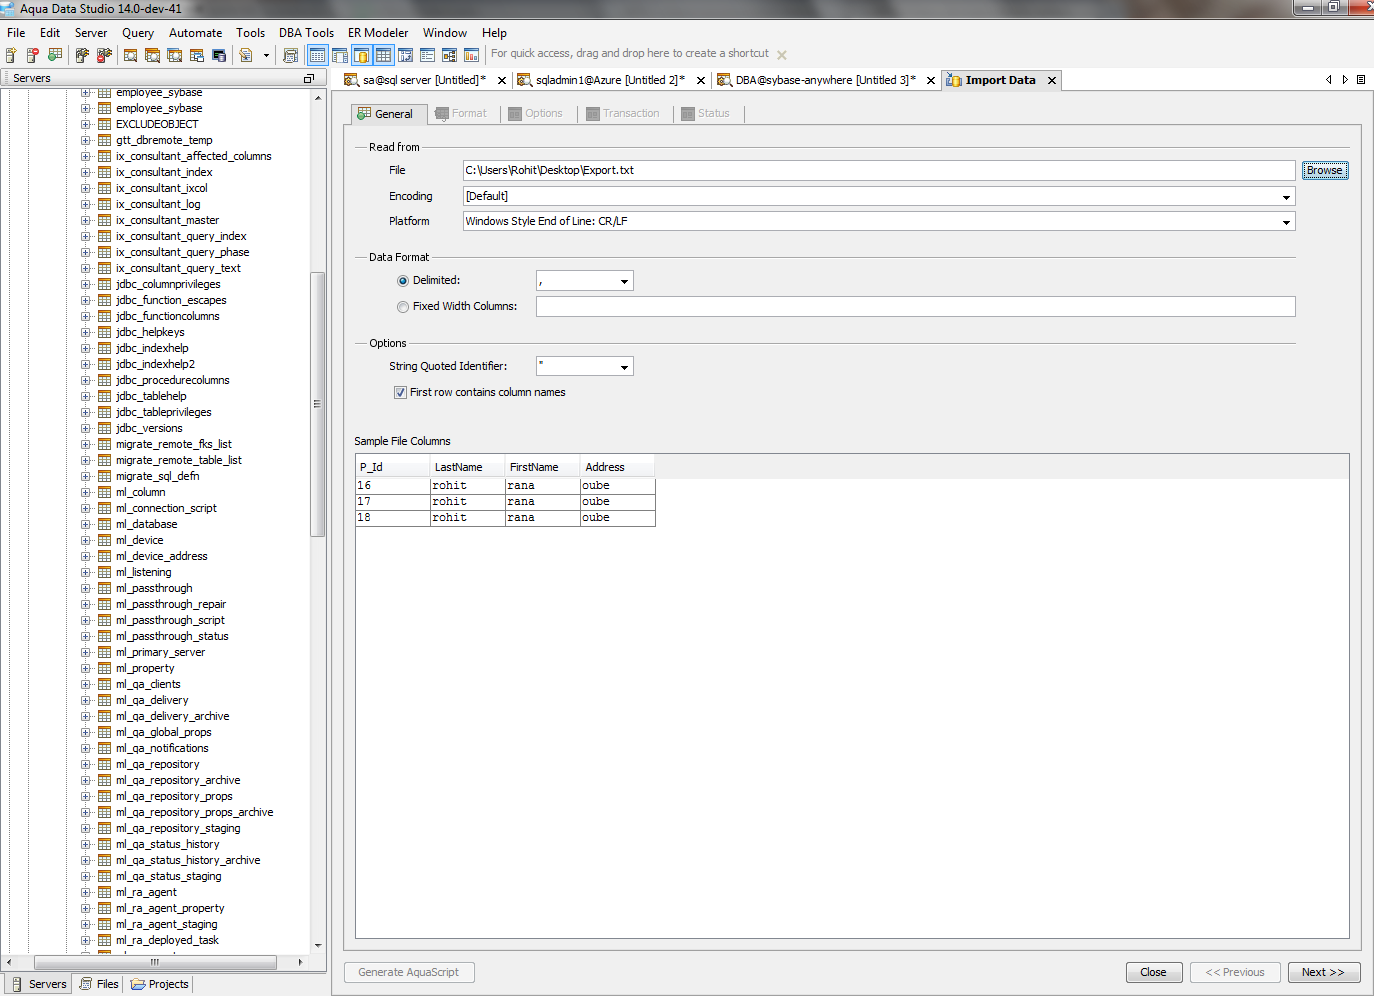Switch to the Format tab
1394x996 pixels.
pos(461,114)
